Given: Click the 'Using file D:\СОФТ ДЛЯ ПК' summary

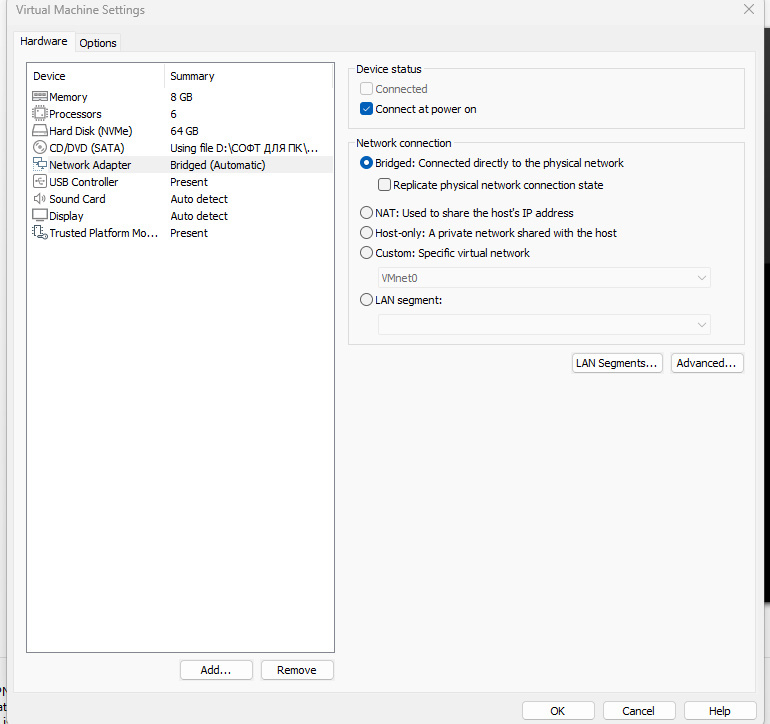Looking at the screenshot, I should [x=244, y=148].
